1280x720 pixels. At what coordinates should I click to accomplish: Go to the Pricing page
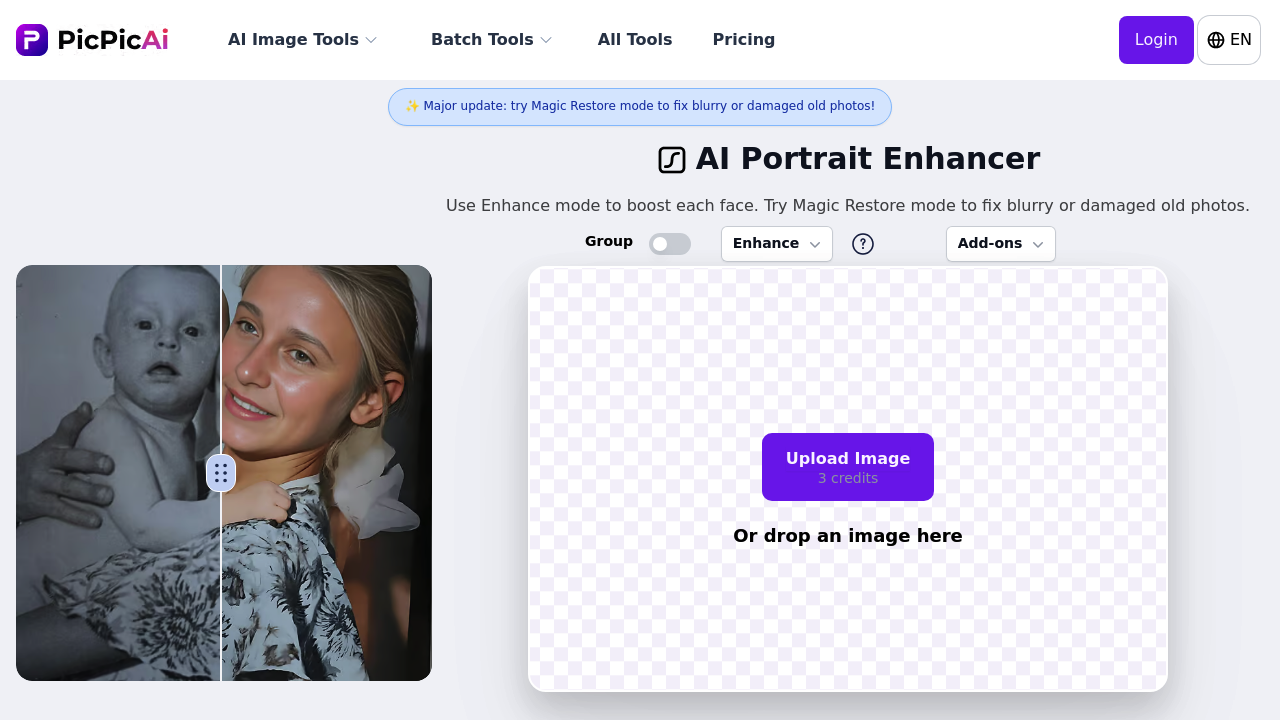tap(744, 40)
